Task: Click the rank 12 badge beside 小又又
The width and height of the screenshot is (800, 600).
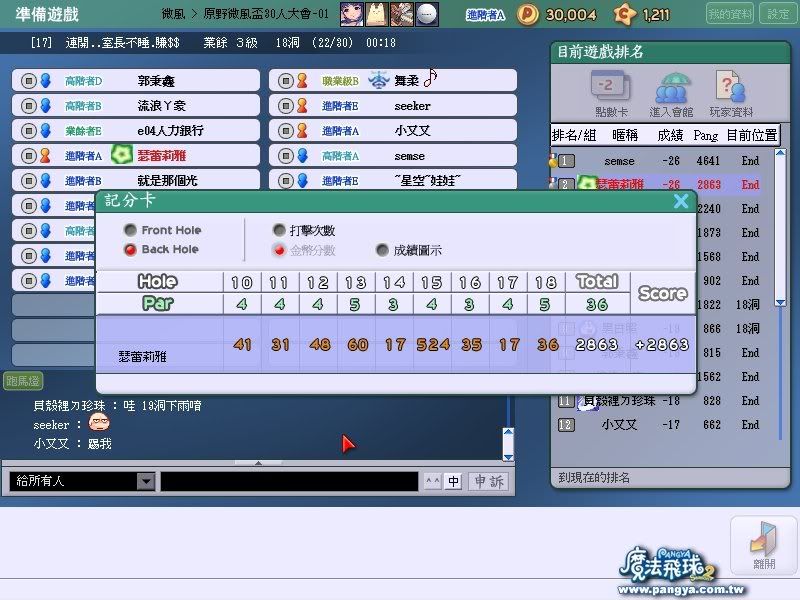Action: click(566, 424)
